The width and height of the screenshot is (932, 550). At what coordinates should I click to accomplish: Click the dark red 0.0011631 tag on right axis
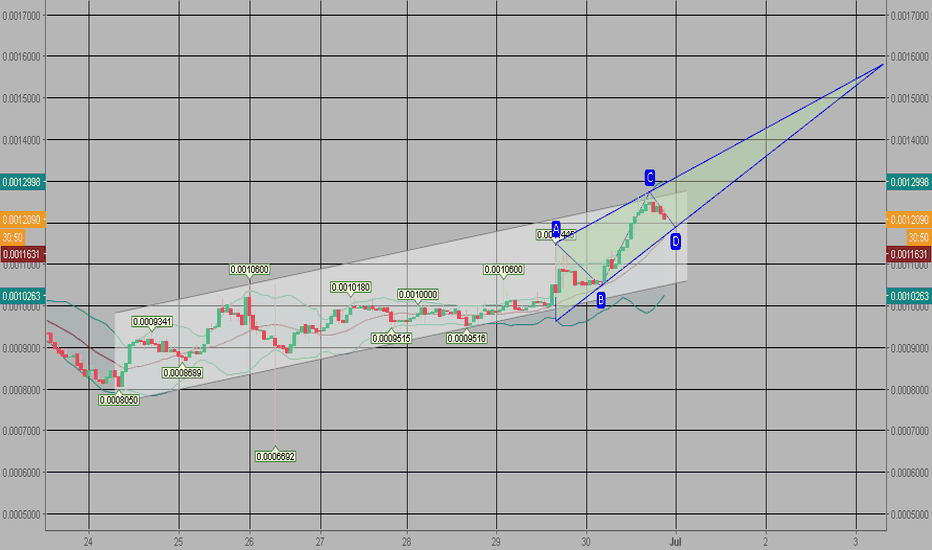point(909,254)
